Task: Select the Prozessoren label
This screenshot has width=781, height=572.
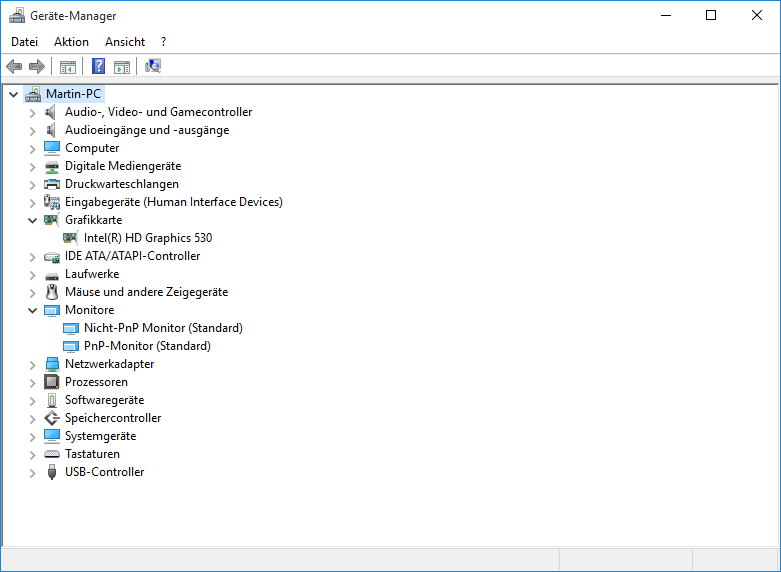Action: [97, 382]
